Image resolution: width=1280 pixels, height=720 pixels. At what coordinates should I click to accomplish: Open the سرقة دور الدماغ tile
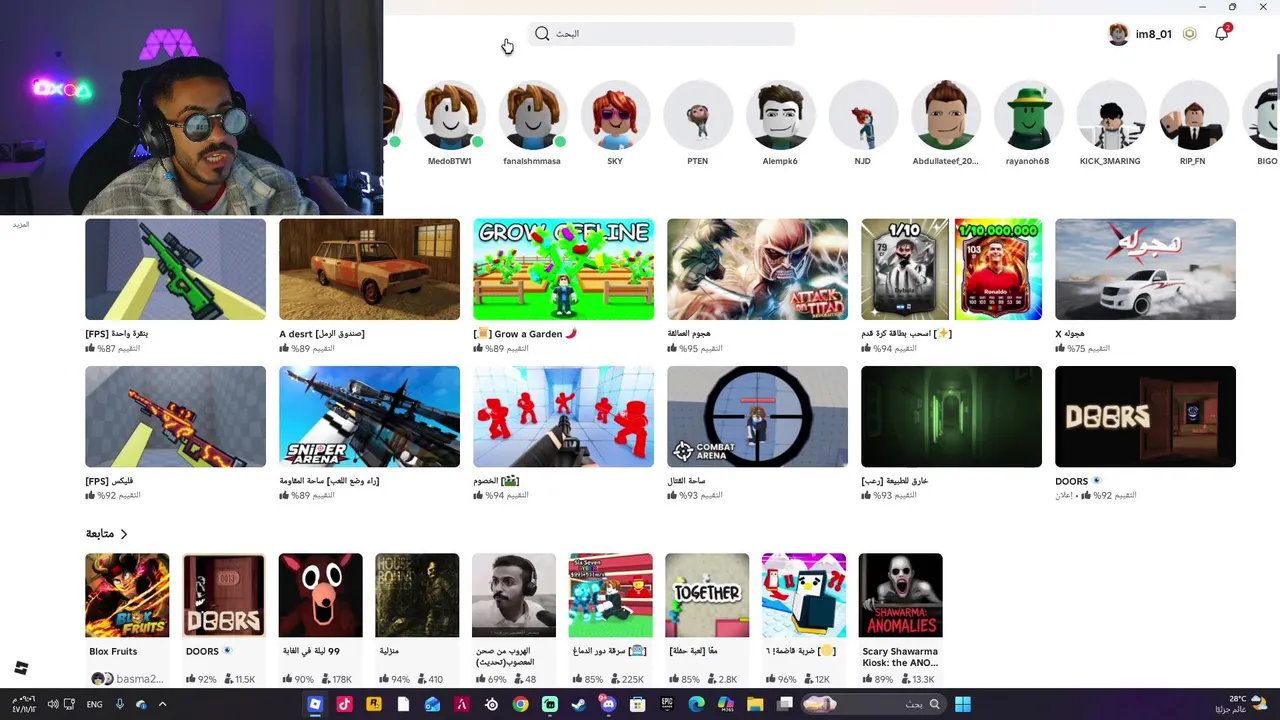point(610,595)
